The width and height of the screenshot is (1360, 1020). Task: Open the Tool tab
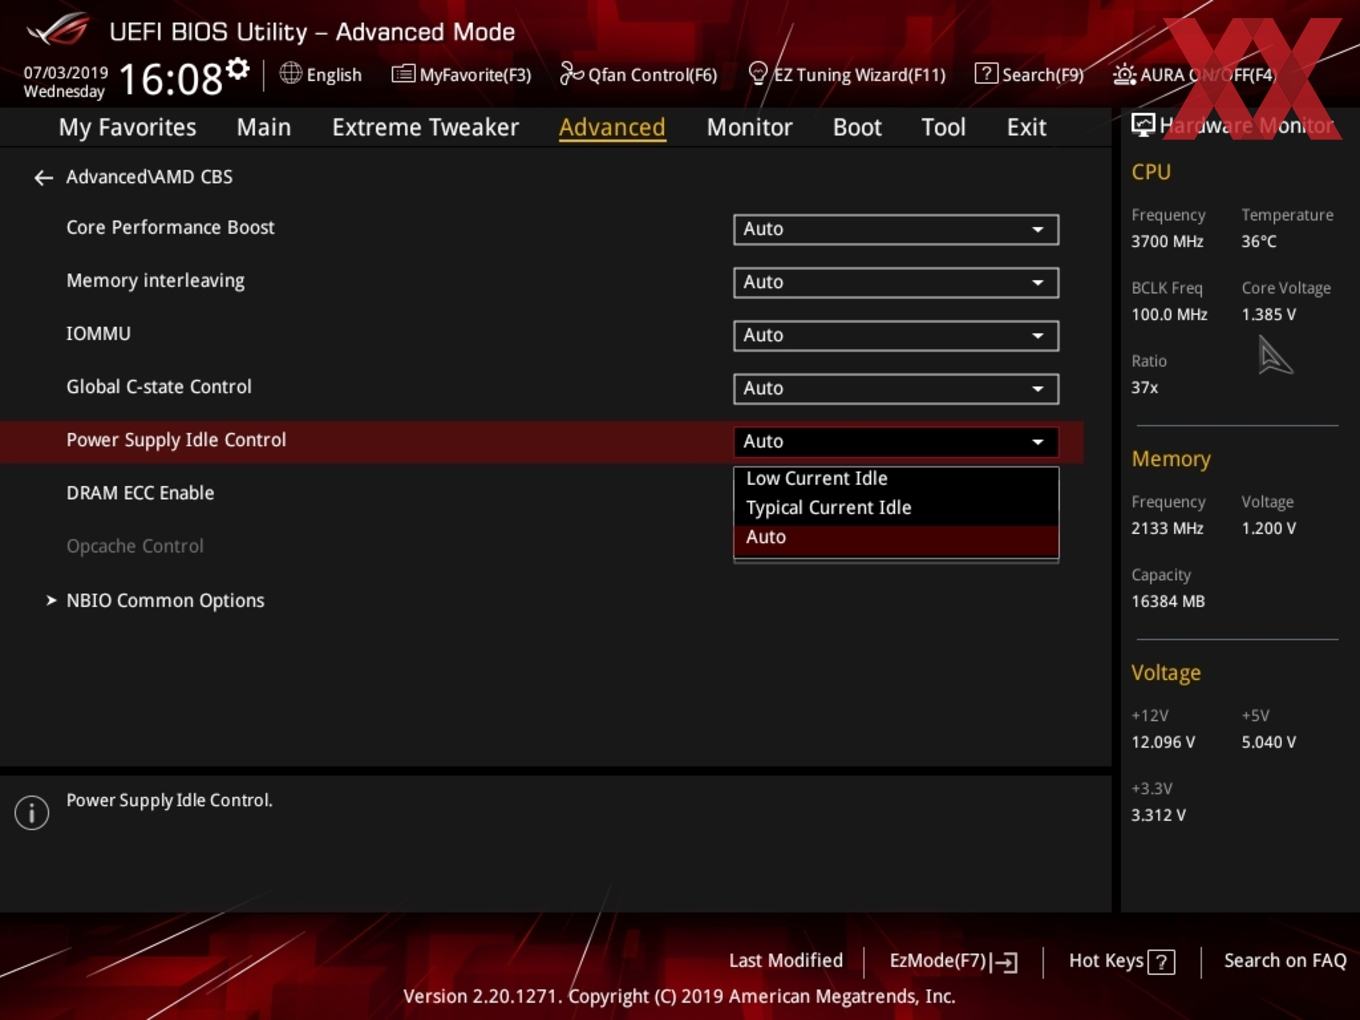pyautogui.click(x=943, y=127)
